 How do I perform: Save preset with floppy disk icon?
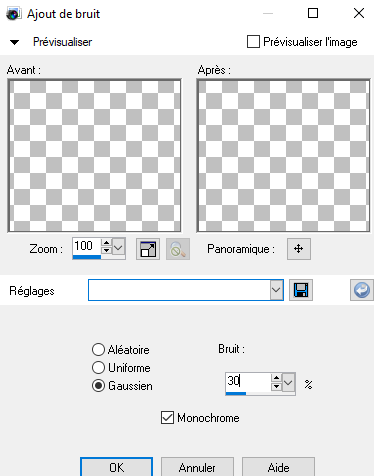[301, 290]
